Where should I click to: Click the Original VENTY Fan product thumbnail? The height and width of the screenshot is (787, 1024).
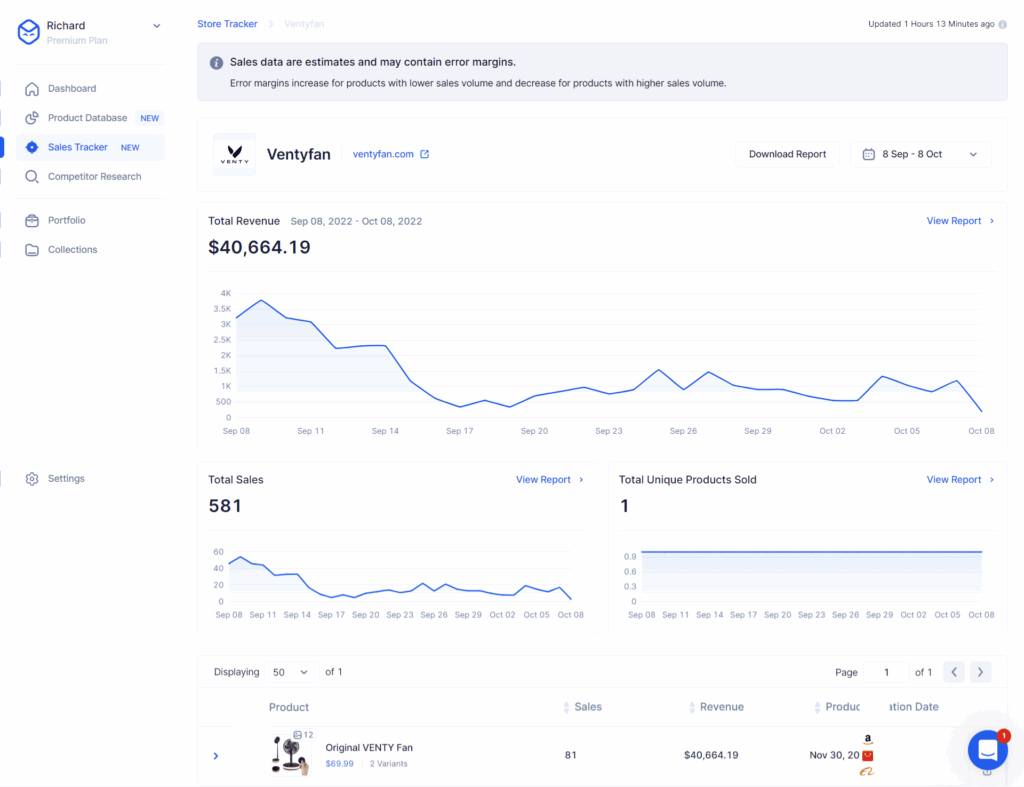click(x=291, y=755)
